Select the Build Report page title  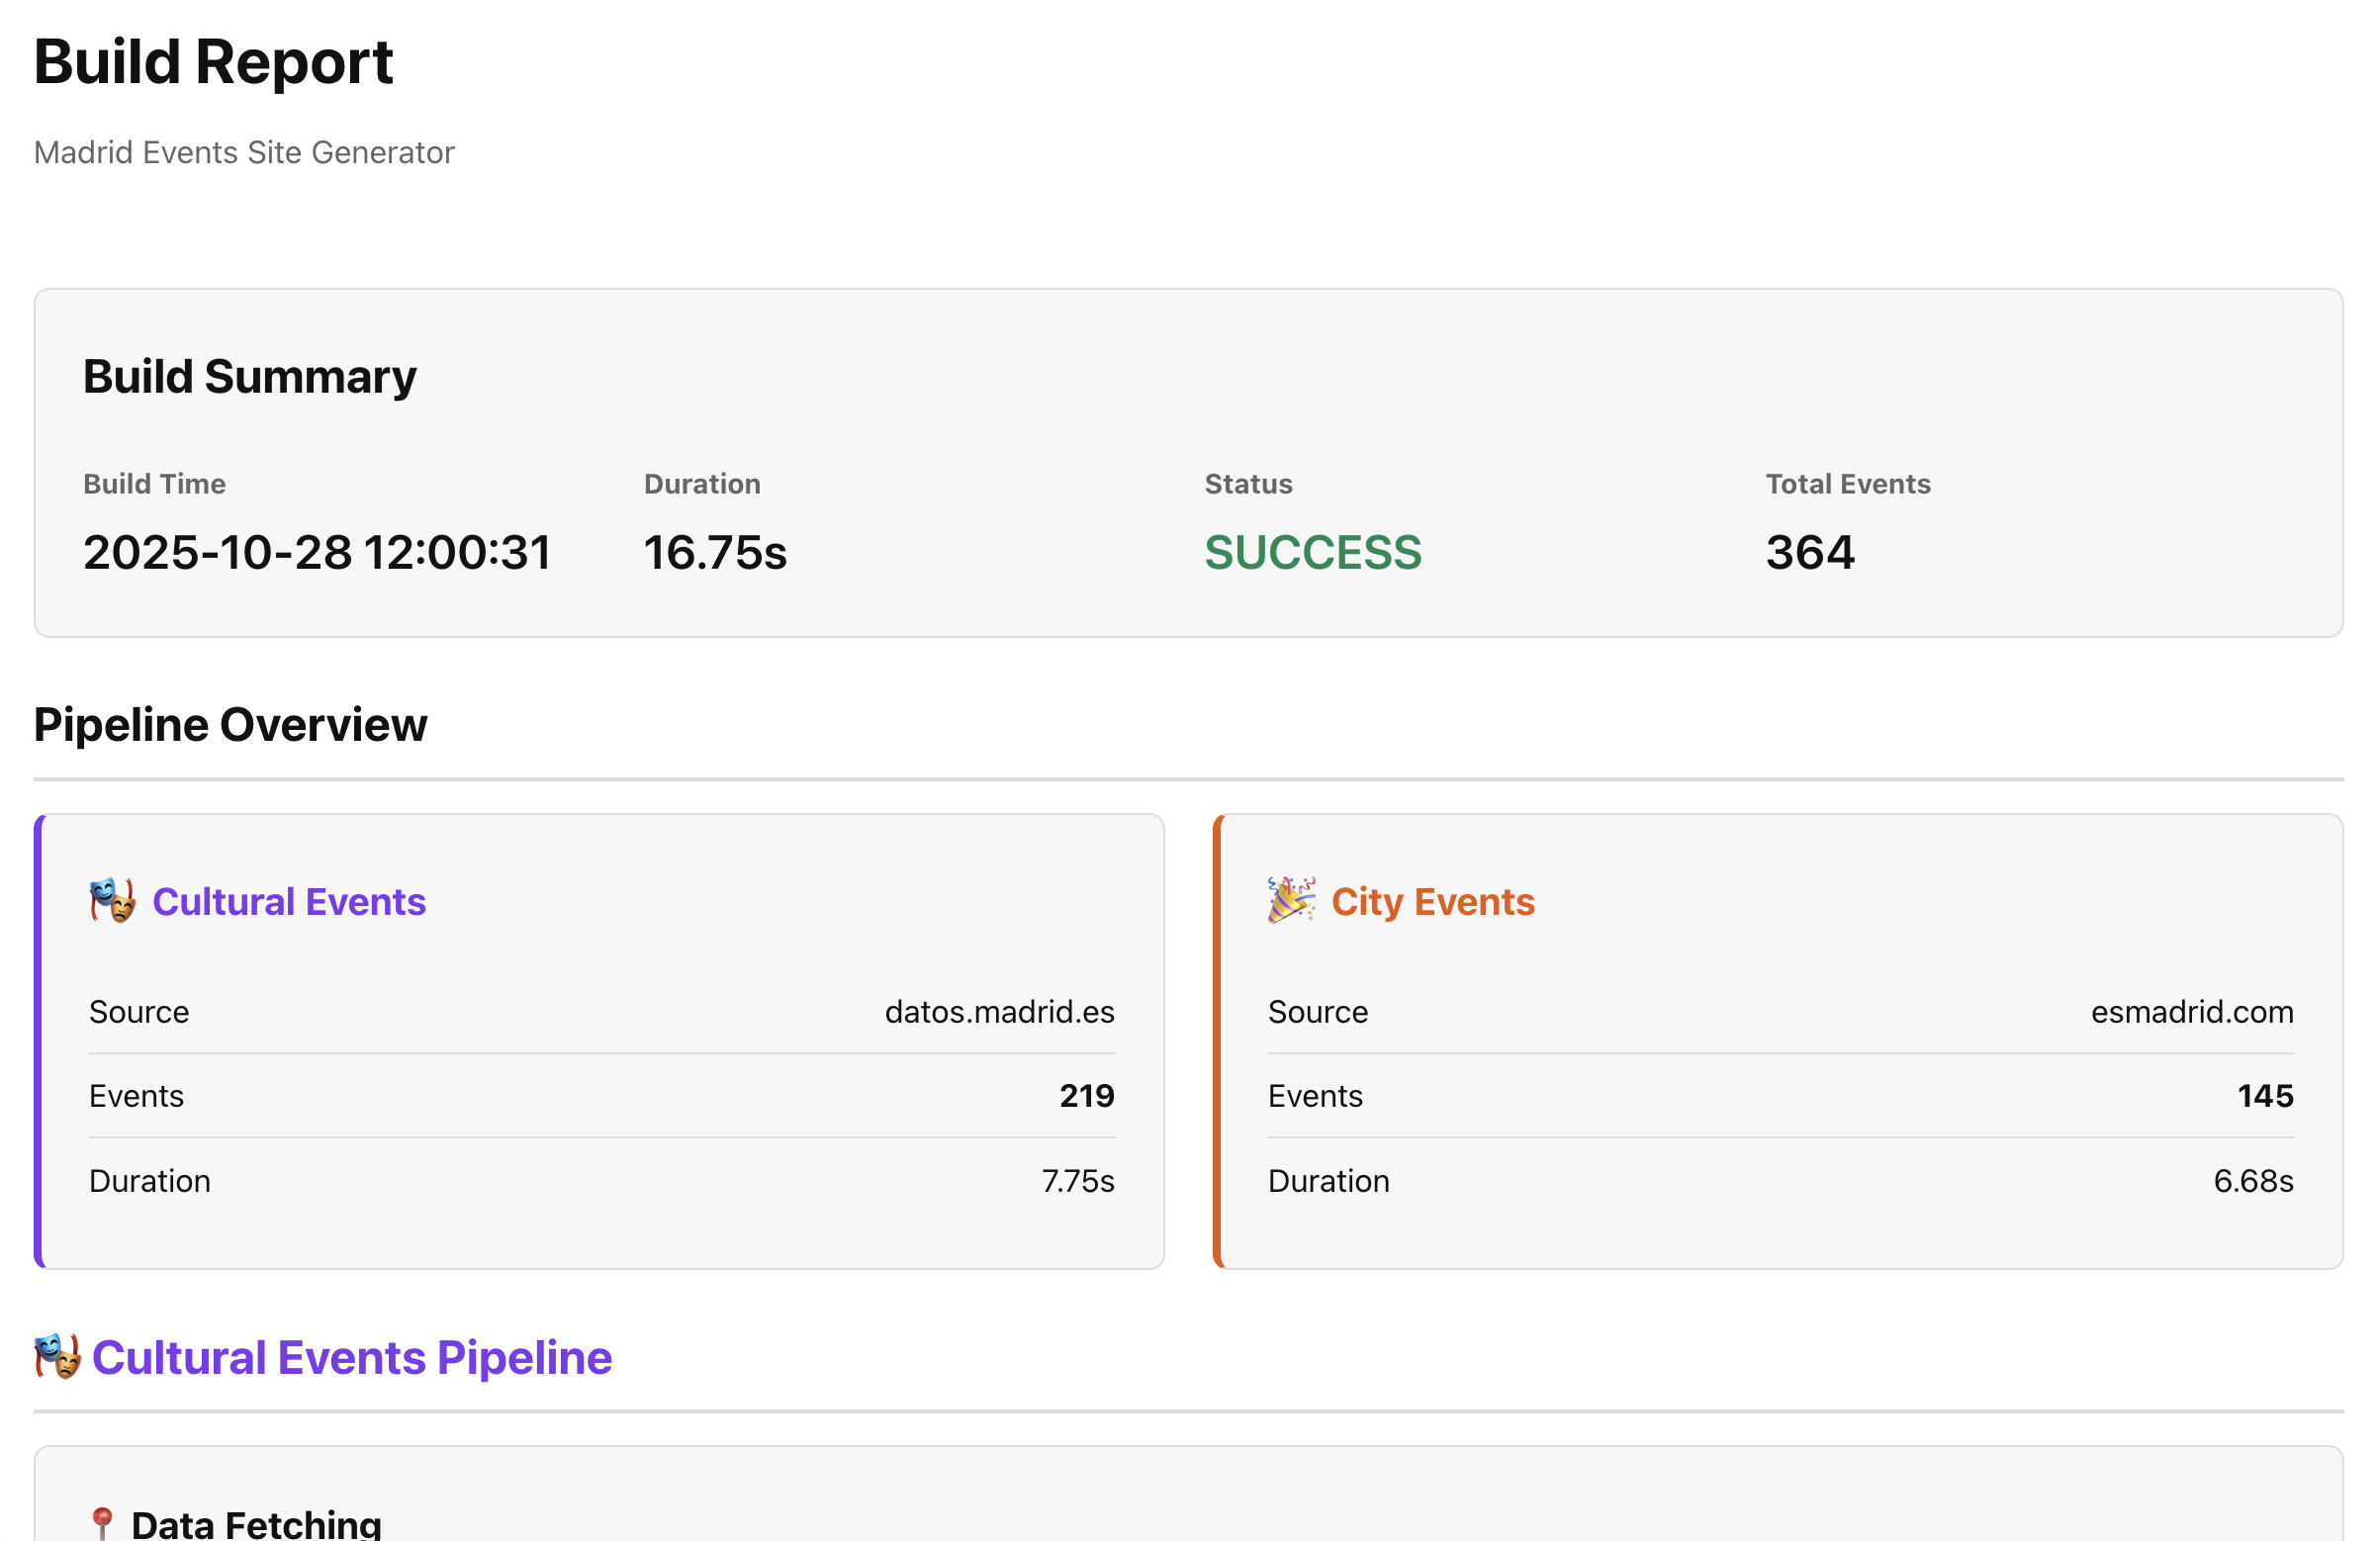point(213,62)
